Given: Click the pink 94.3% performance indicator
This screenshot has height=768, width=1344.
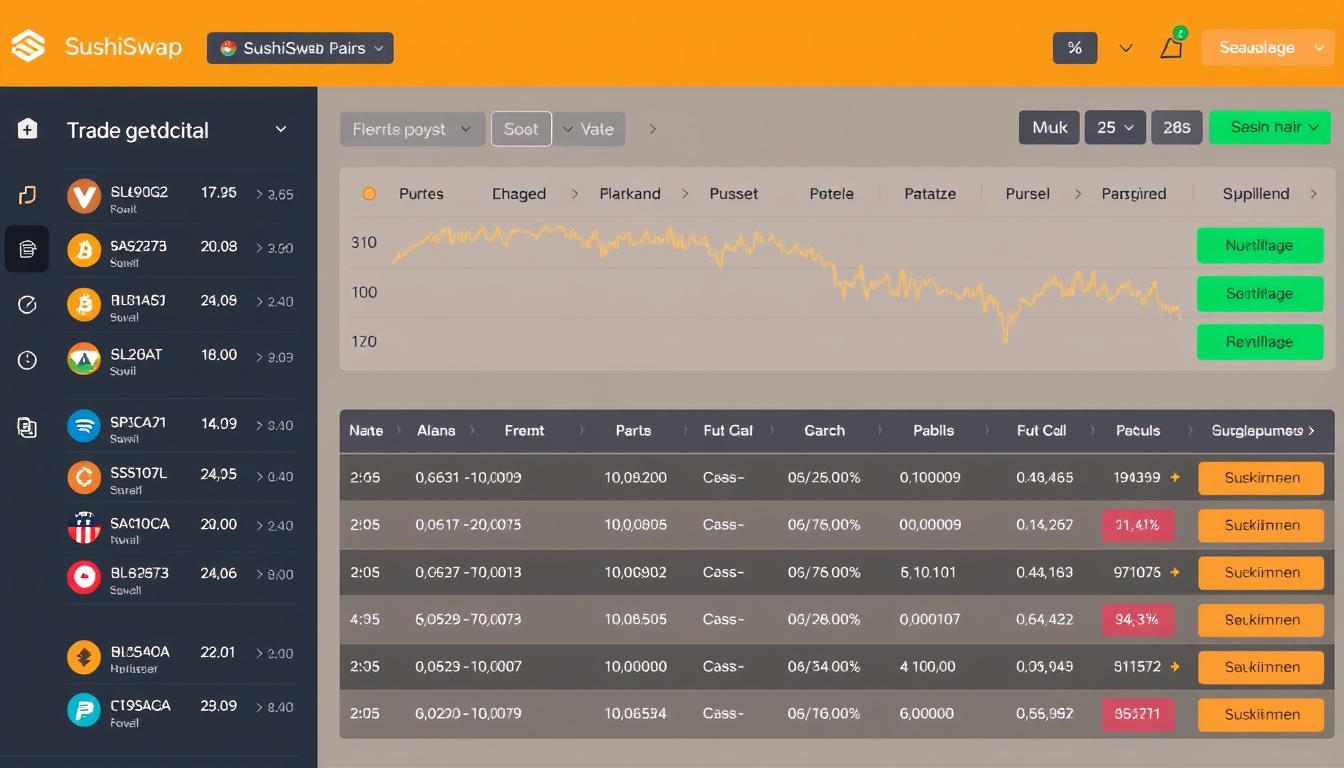Looking at the screenshot, I should [1138, 619].
